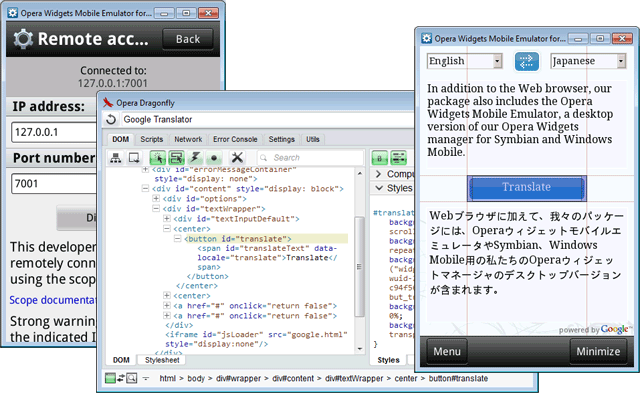
Task: Toggle the first green button above Styles panel
Action: 380,158
